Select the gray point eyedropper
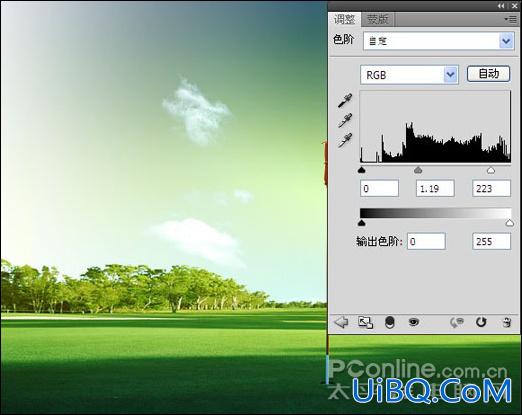Image resolution: width=522 pixels, height=415 pixels. click(345, 120)
